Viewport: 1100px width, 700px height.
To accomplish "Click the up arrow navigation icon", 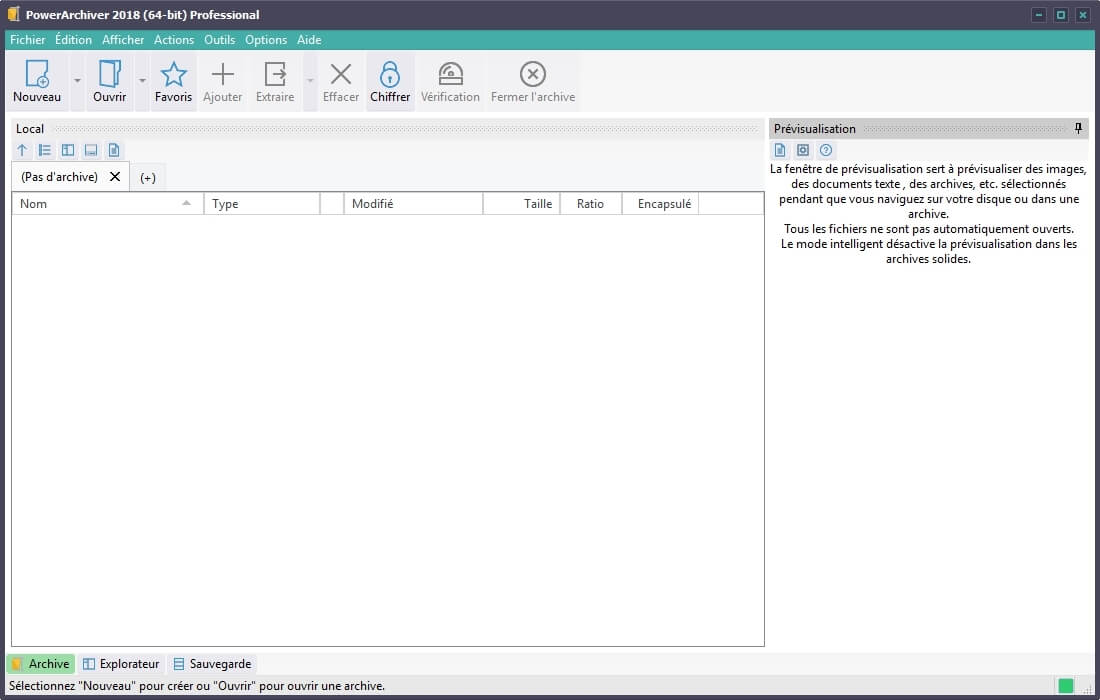I will click(23, 150).
